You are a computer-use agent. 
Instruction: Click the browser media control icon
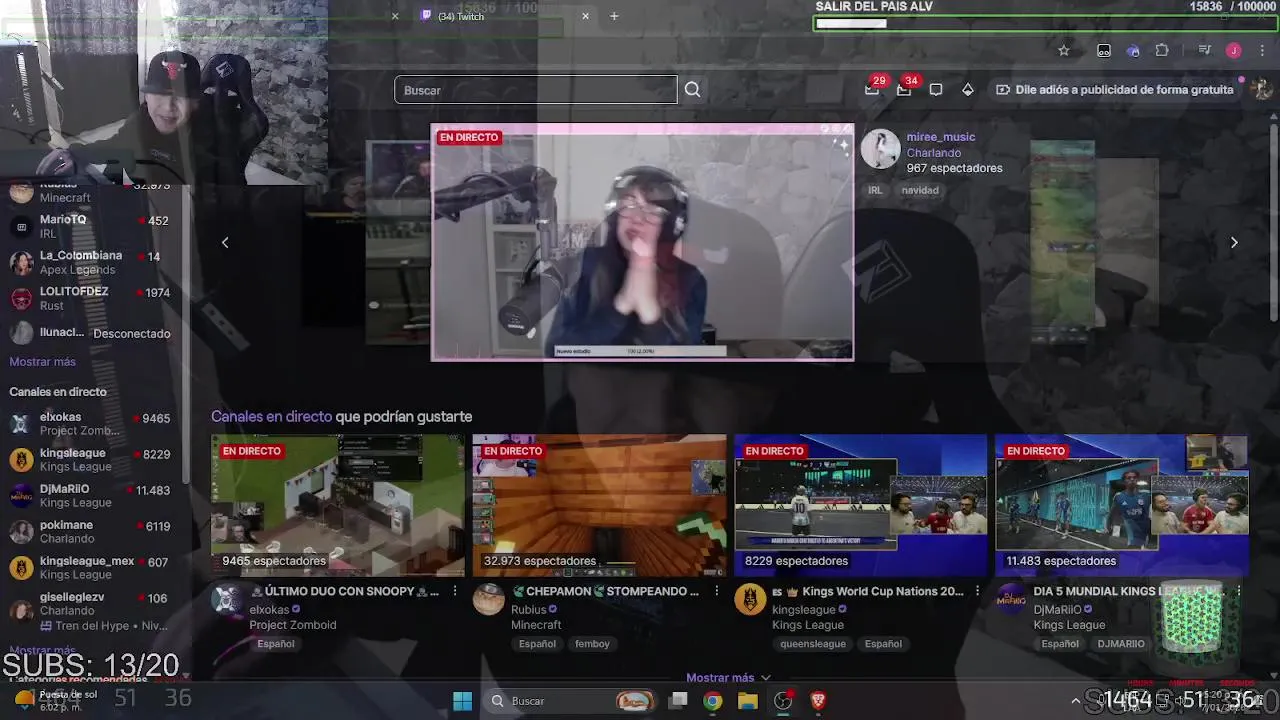1205,50
